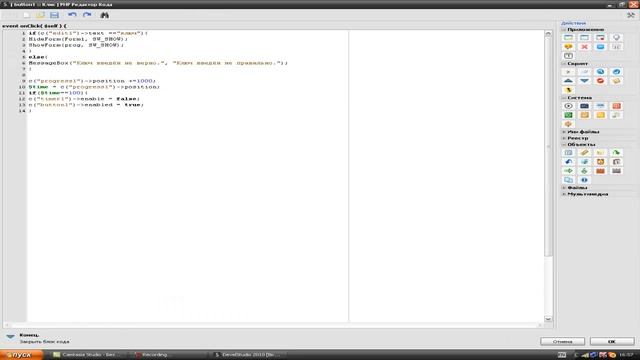Click the blue up arrow in Скрипт section
Viewport: 640px width, 360px height.
[568, 81]
